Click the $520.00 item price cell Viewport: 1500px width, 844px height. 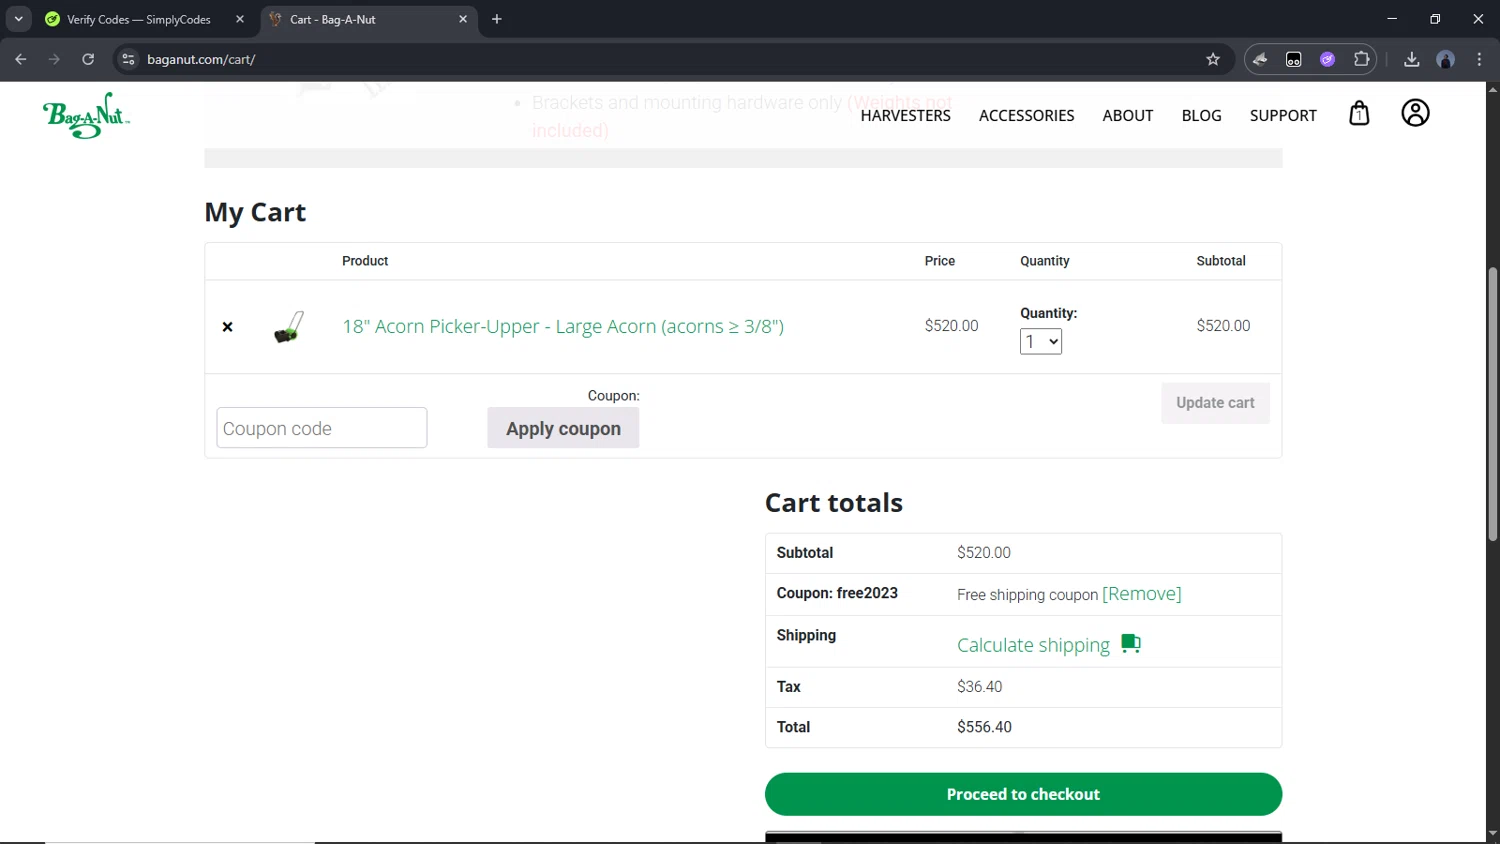tap(951, 326)
